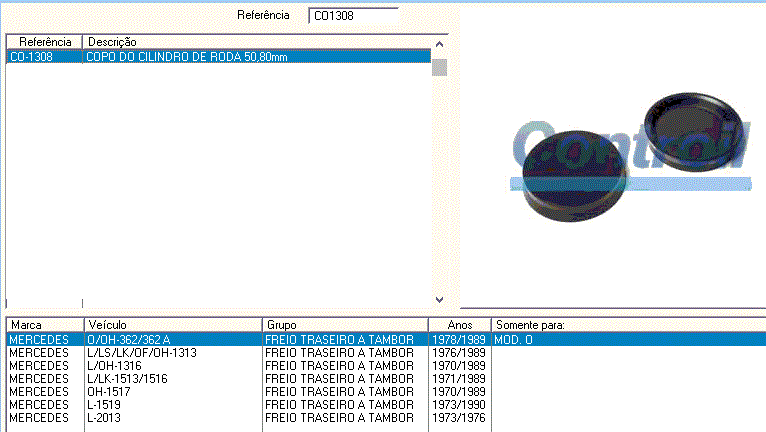Image resolution: width=766 pixels, height=432 pixels.
Task: Click the Referência search input field
Action: 353,16
